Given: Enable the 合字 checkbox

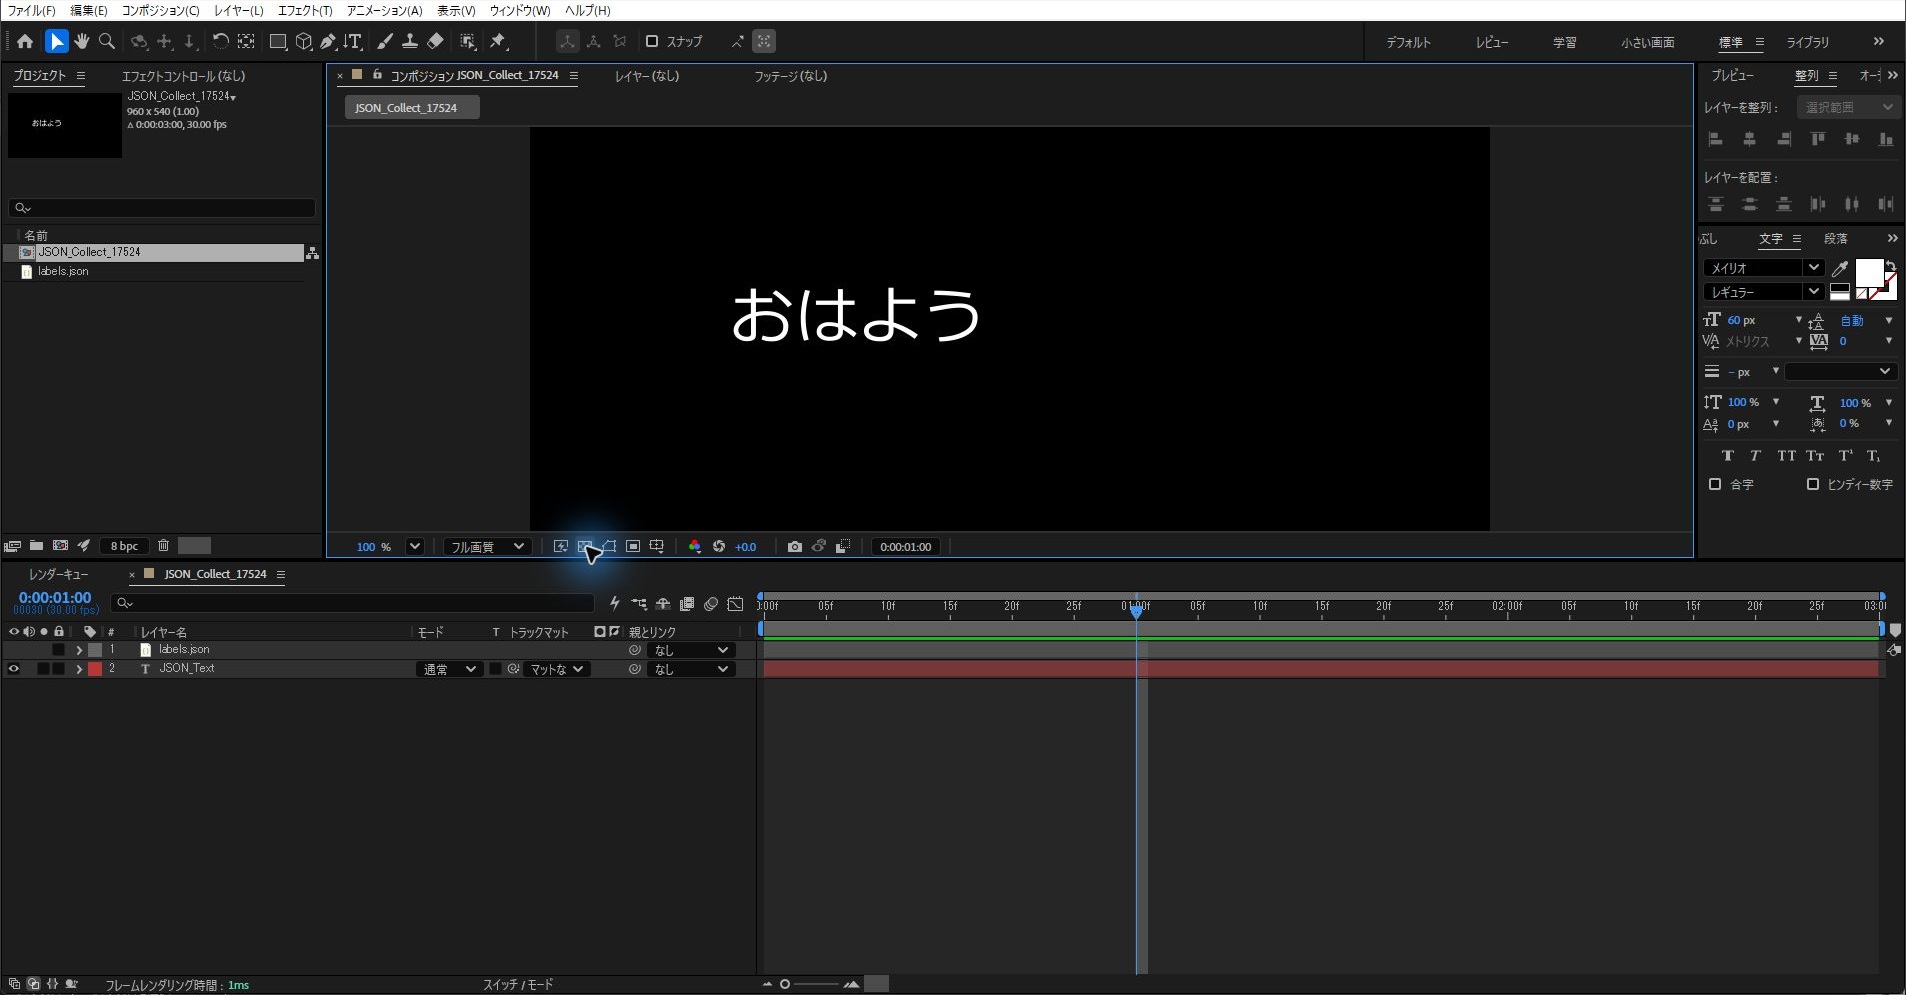Looking at the screenshot, I should pyautogui.click(x=1715, y=484).
